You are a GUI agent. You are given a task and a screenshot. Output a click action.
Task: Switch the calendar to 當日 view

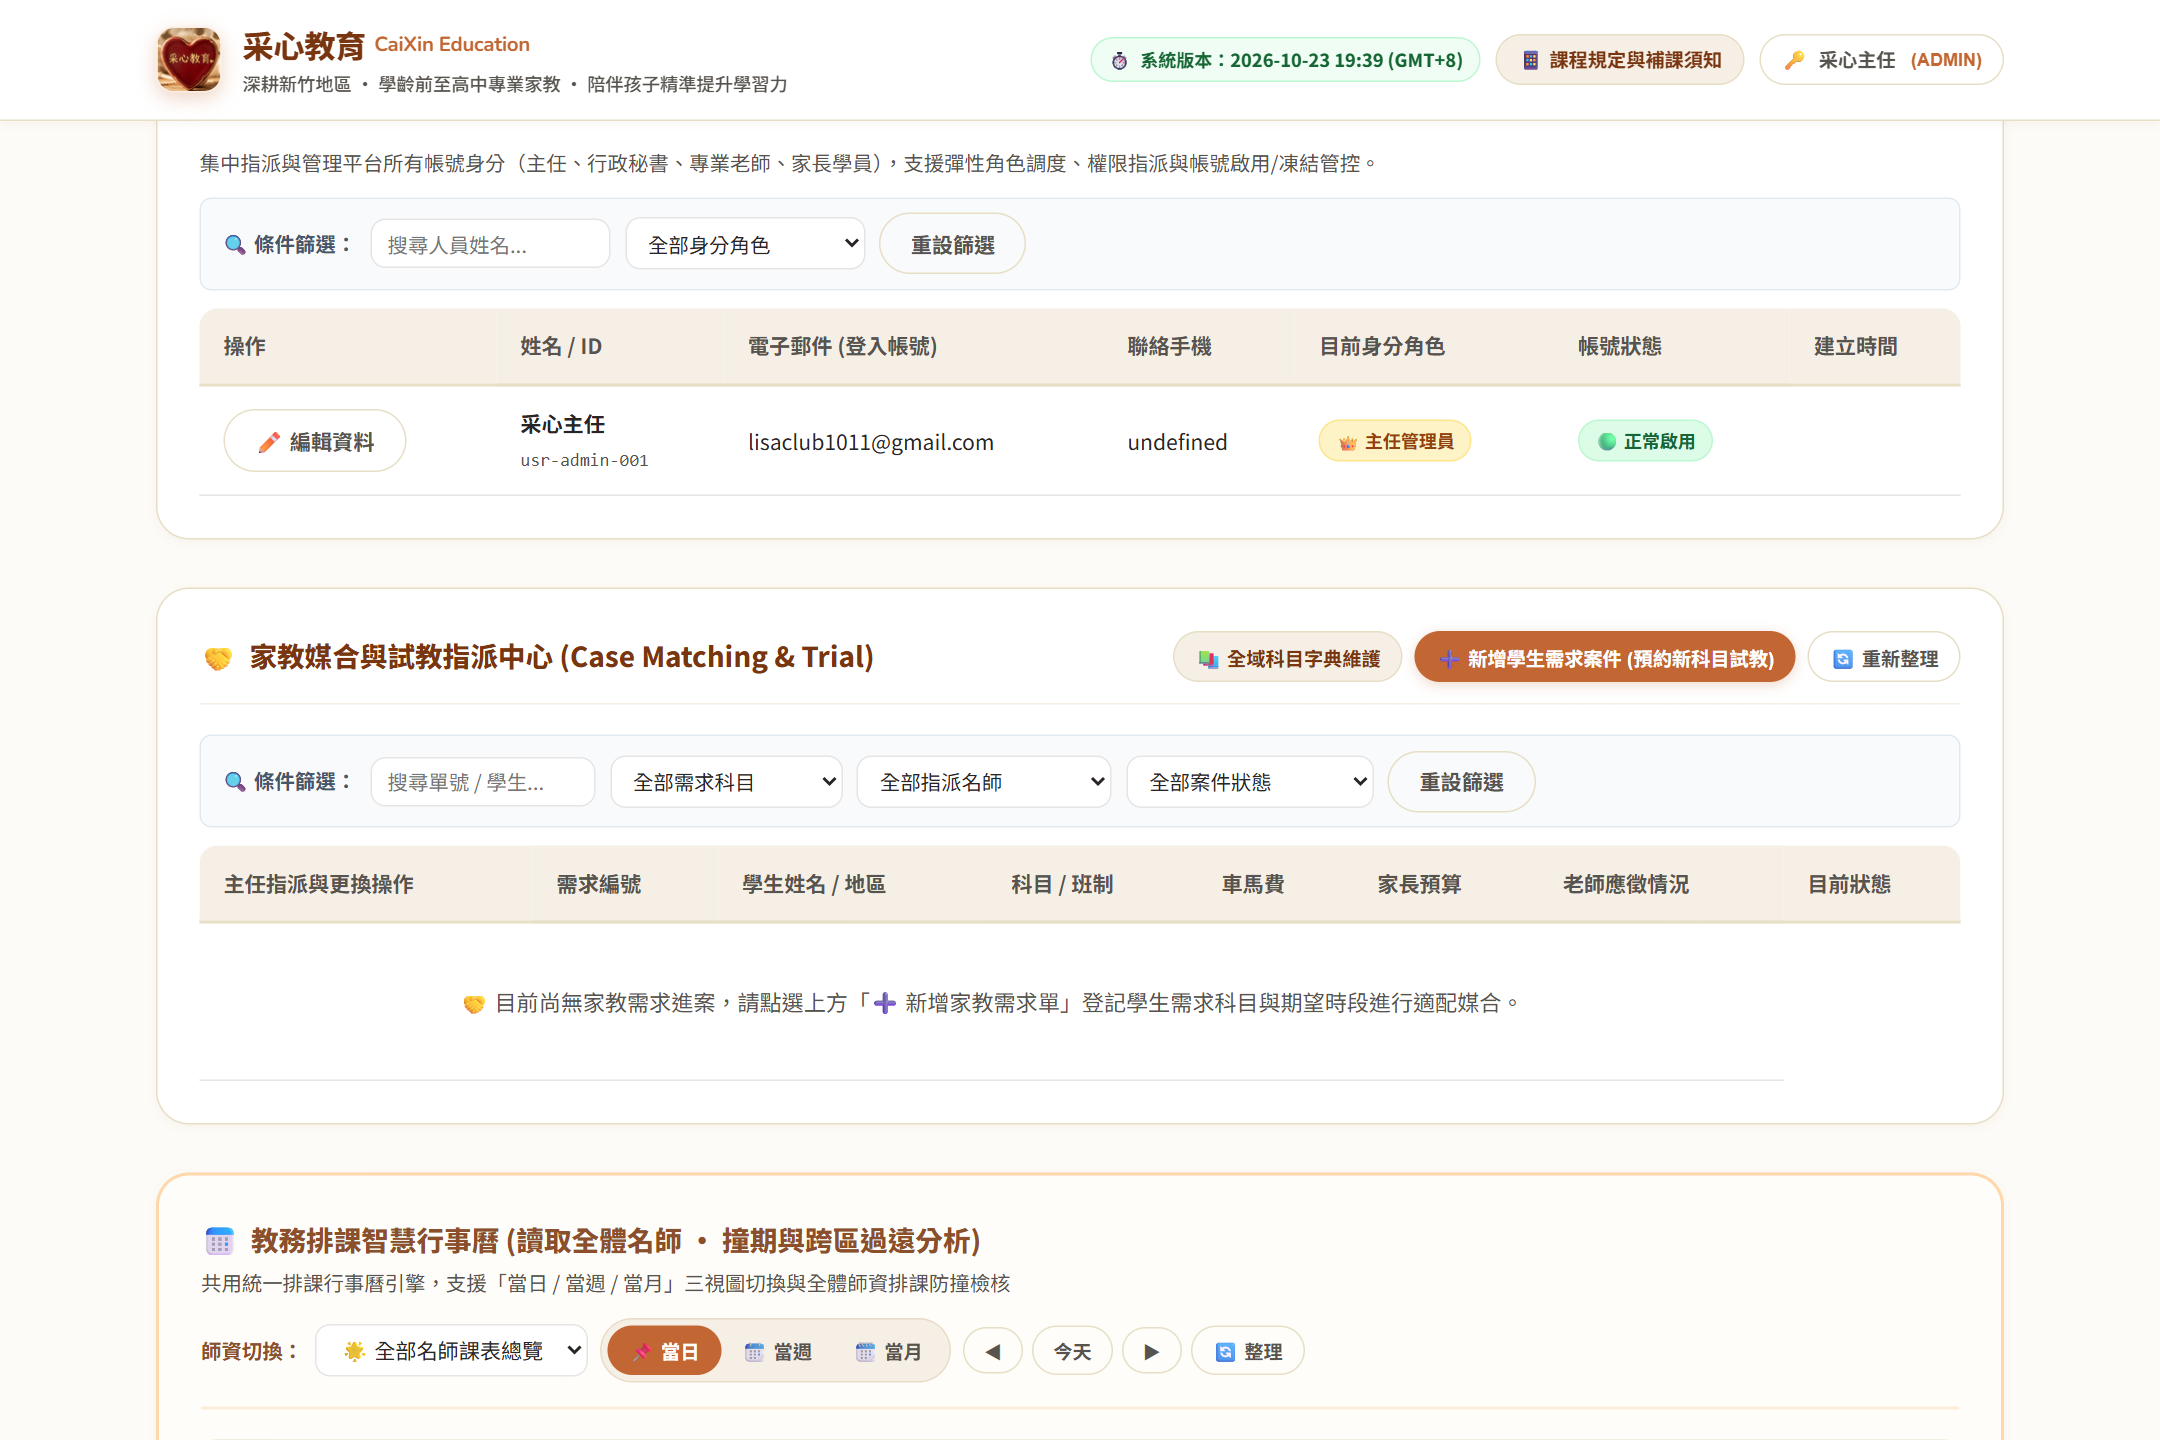tap(665, 1351)
